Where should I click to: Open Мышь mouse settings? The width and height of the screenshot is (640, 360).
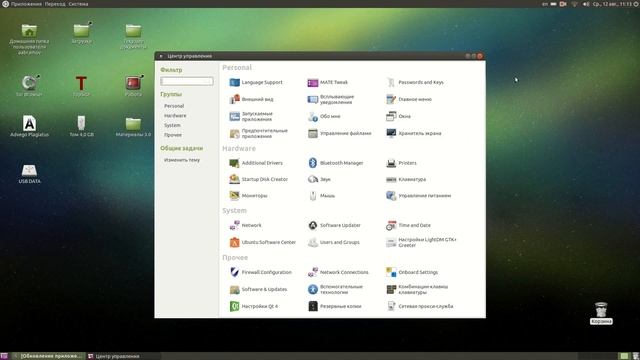(321, 196)
